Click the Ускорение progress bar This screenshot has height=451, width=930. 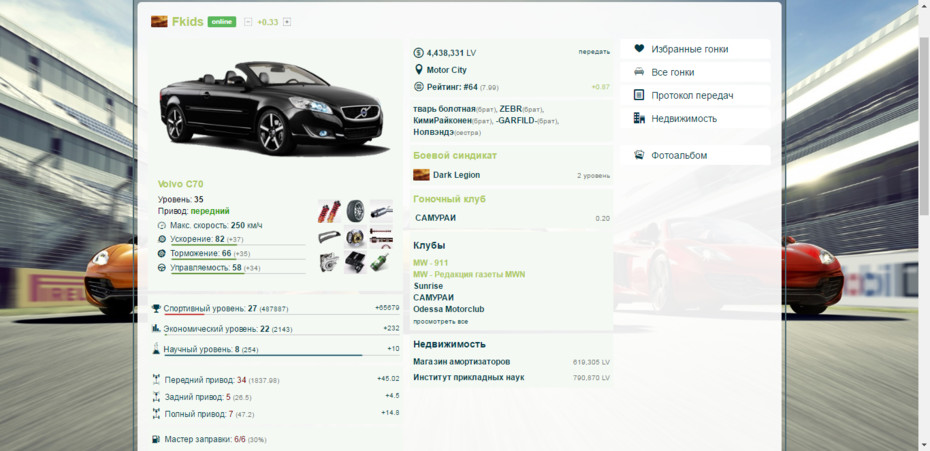pyautogui.click(x=238, y=244)
